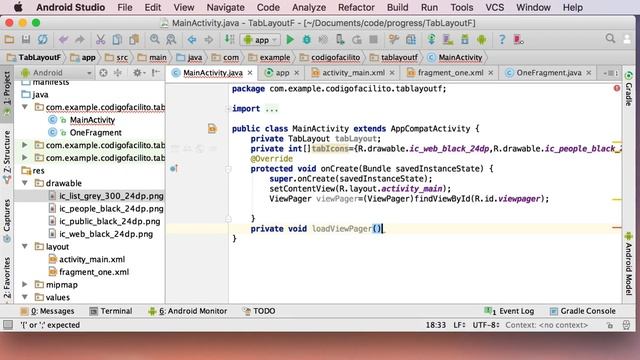Click the Make Project icon
Viewport: 640px width, 360px height.
229,40
